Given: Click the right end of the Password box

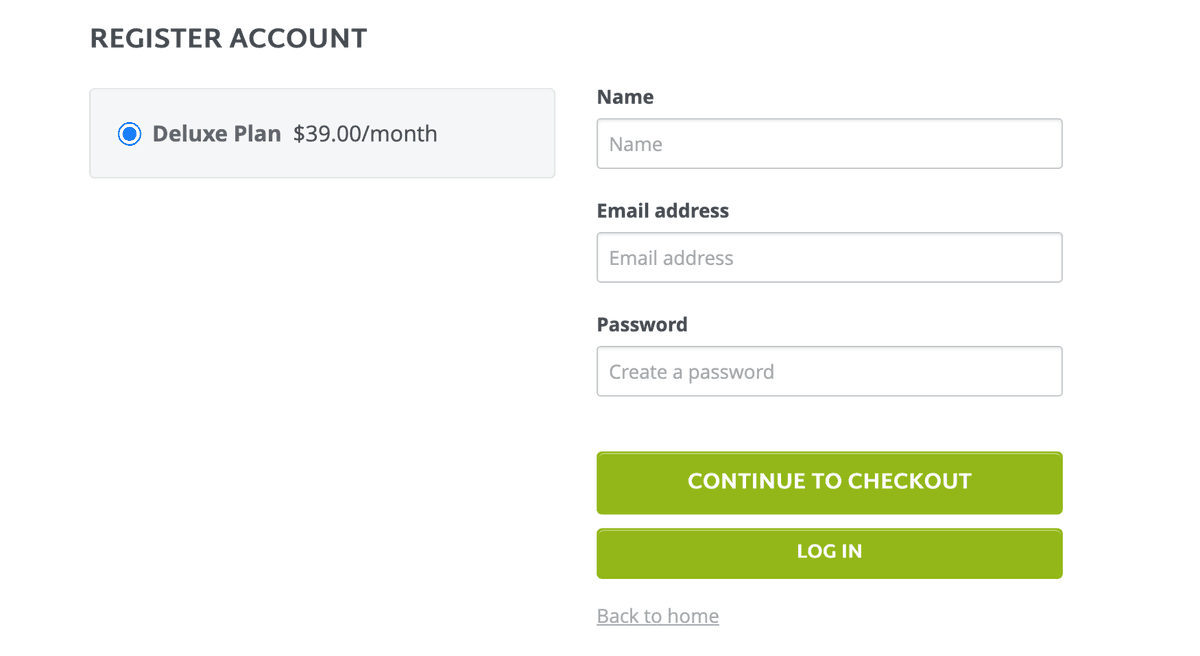Looking at the screenshot, I should pyautogui.click(x=1040, y=372).
